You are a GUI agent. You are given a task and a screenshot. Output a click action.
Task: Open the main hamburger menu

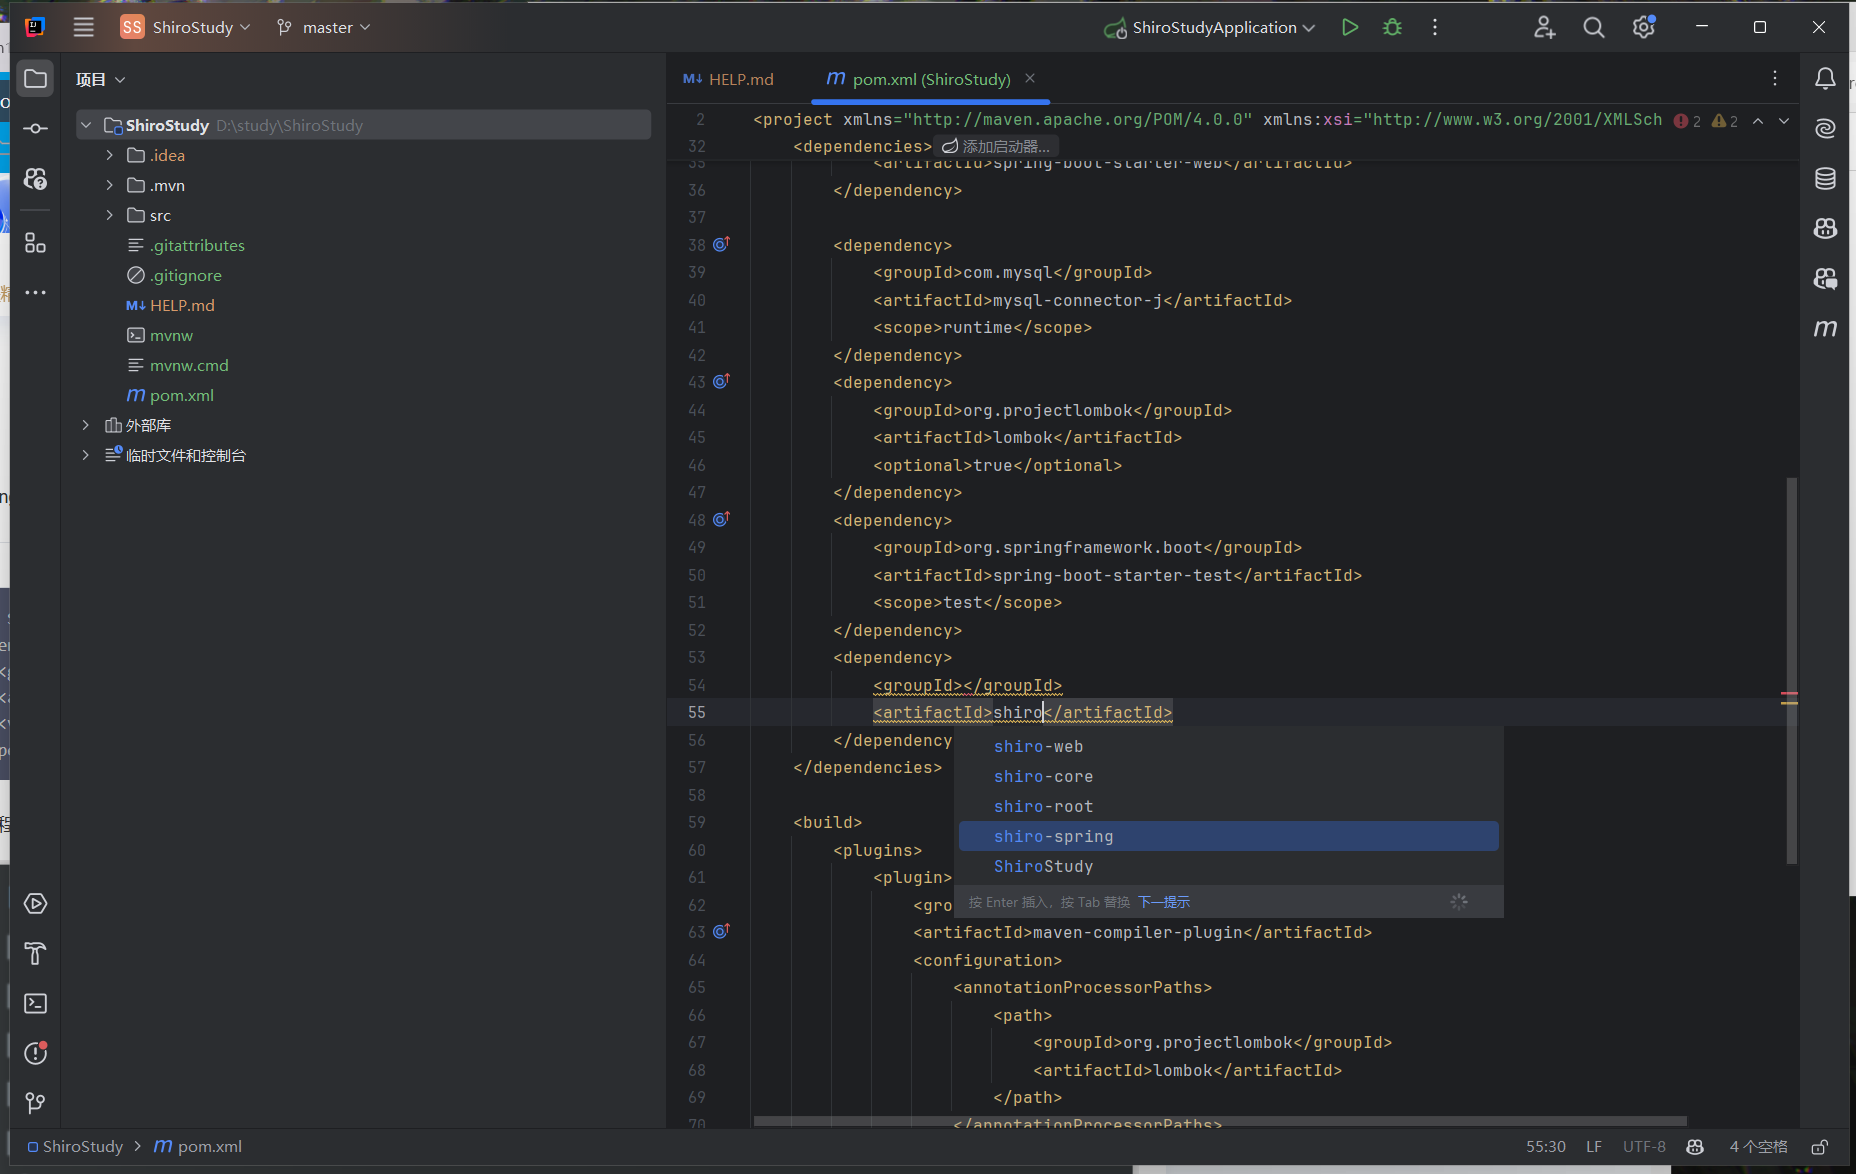(84, 27)
